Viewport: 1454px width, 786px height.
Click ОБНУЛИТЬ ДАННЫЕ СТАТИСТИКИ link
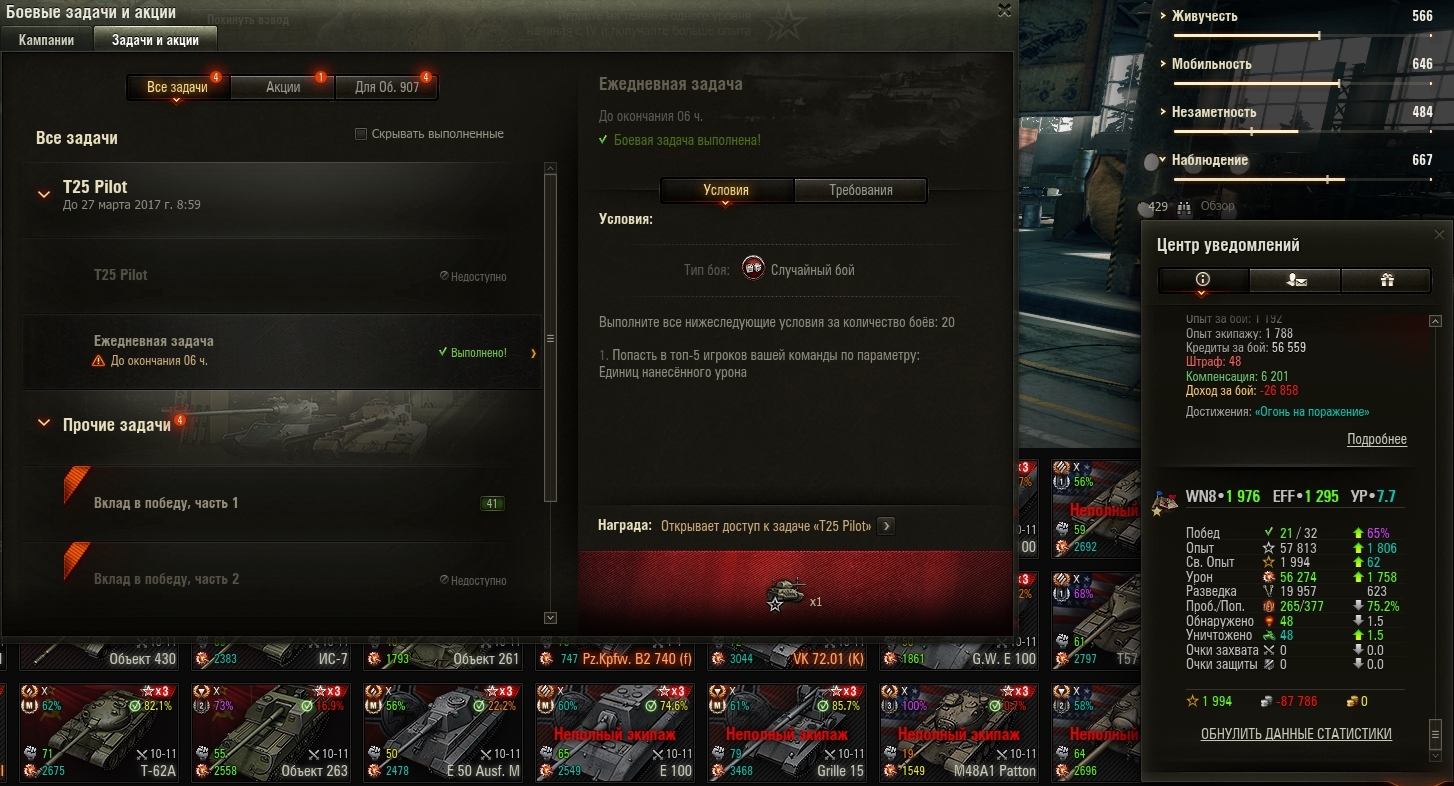click(1296, 734)
